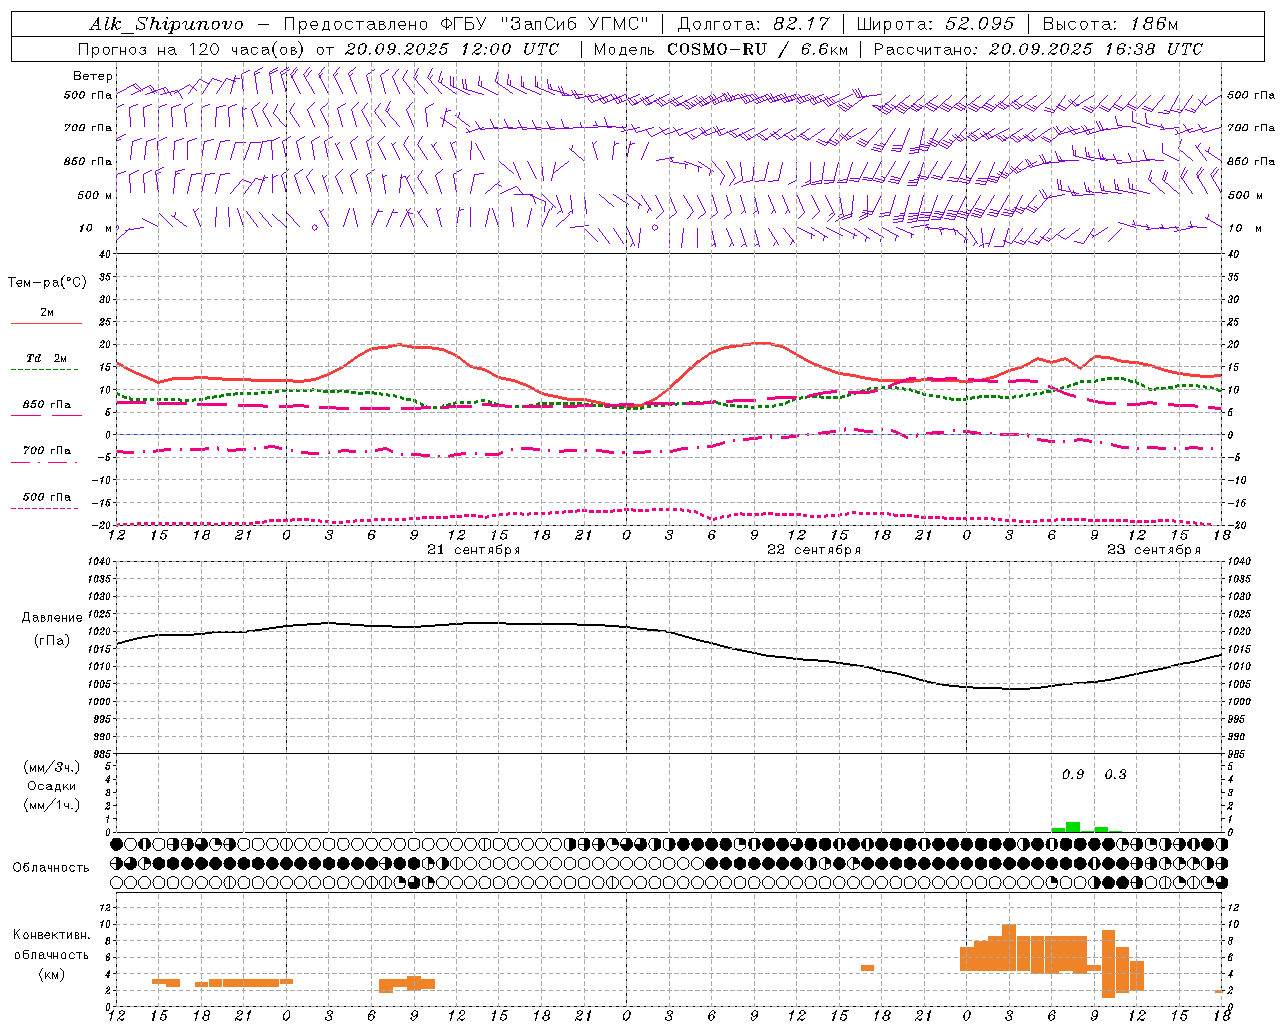The height and width of the screenshot is (1024, 1280).
Task: Select the 21 сентября date marker
Action: click(x=474, y=550)
